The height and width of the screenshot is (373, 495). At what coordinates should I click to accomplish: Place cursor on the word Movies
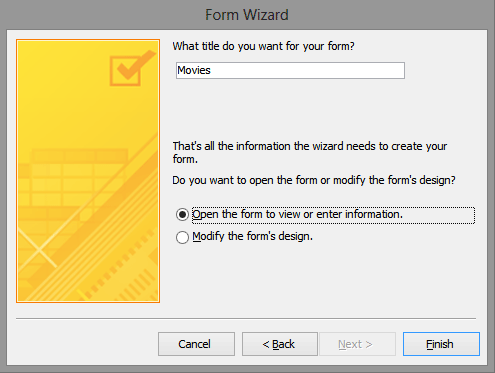[x=194, y=70]
